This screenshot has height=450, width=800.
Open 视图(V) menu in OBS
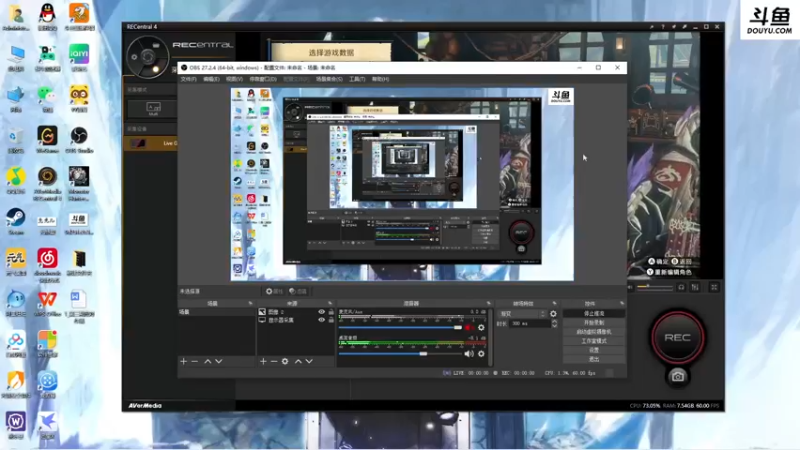[234, 79]
